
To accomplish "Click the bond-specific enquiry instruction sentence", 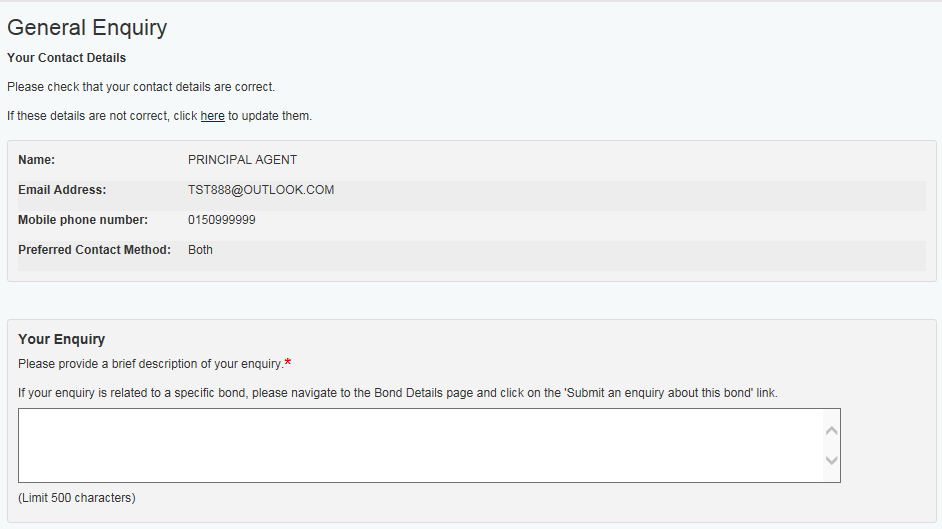I will (397, 393).
